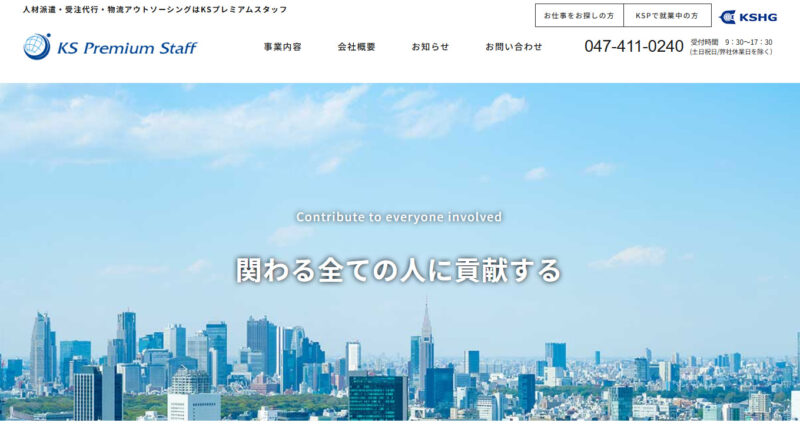Click the tagline 人材派遣・受注代行・物流アウトソーシング text
Image resolution: width=800 pixels, height=443 pixels.
pyautogui.click(x=155, y=9)
